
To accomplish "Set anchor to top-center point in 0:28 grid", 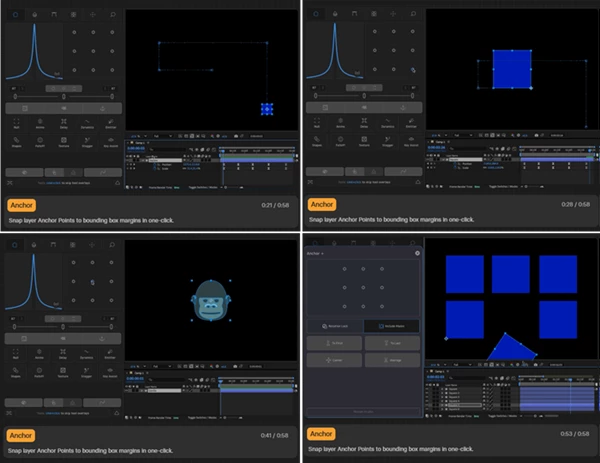I will [393, 31].
